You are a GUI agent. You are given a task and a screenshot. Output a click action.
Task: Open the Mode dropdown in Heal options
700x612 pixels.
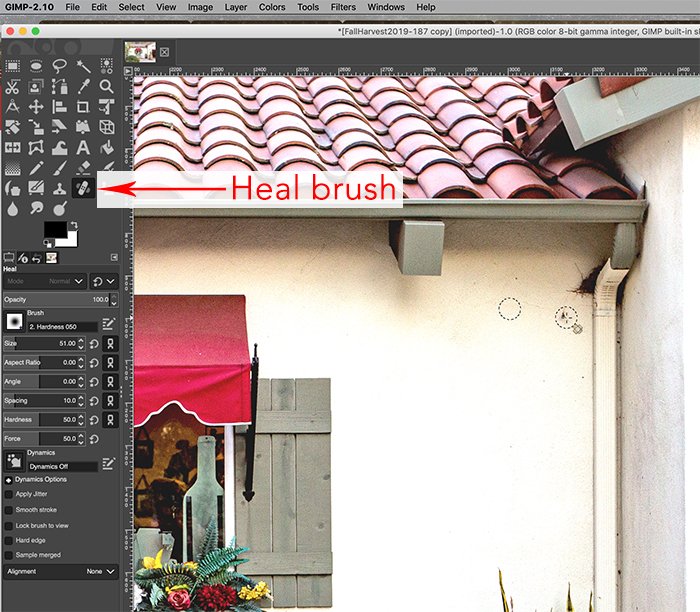pyautogui.click(x=44, y=282)
